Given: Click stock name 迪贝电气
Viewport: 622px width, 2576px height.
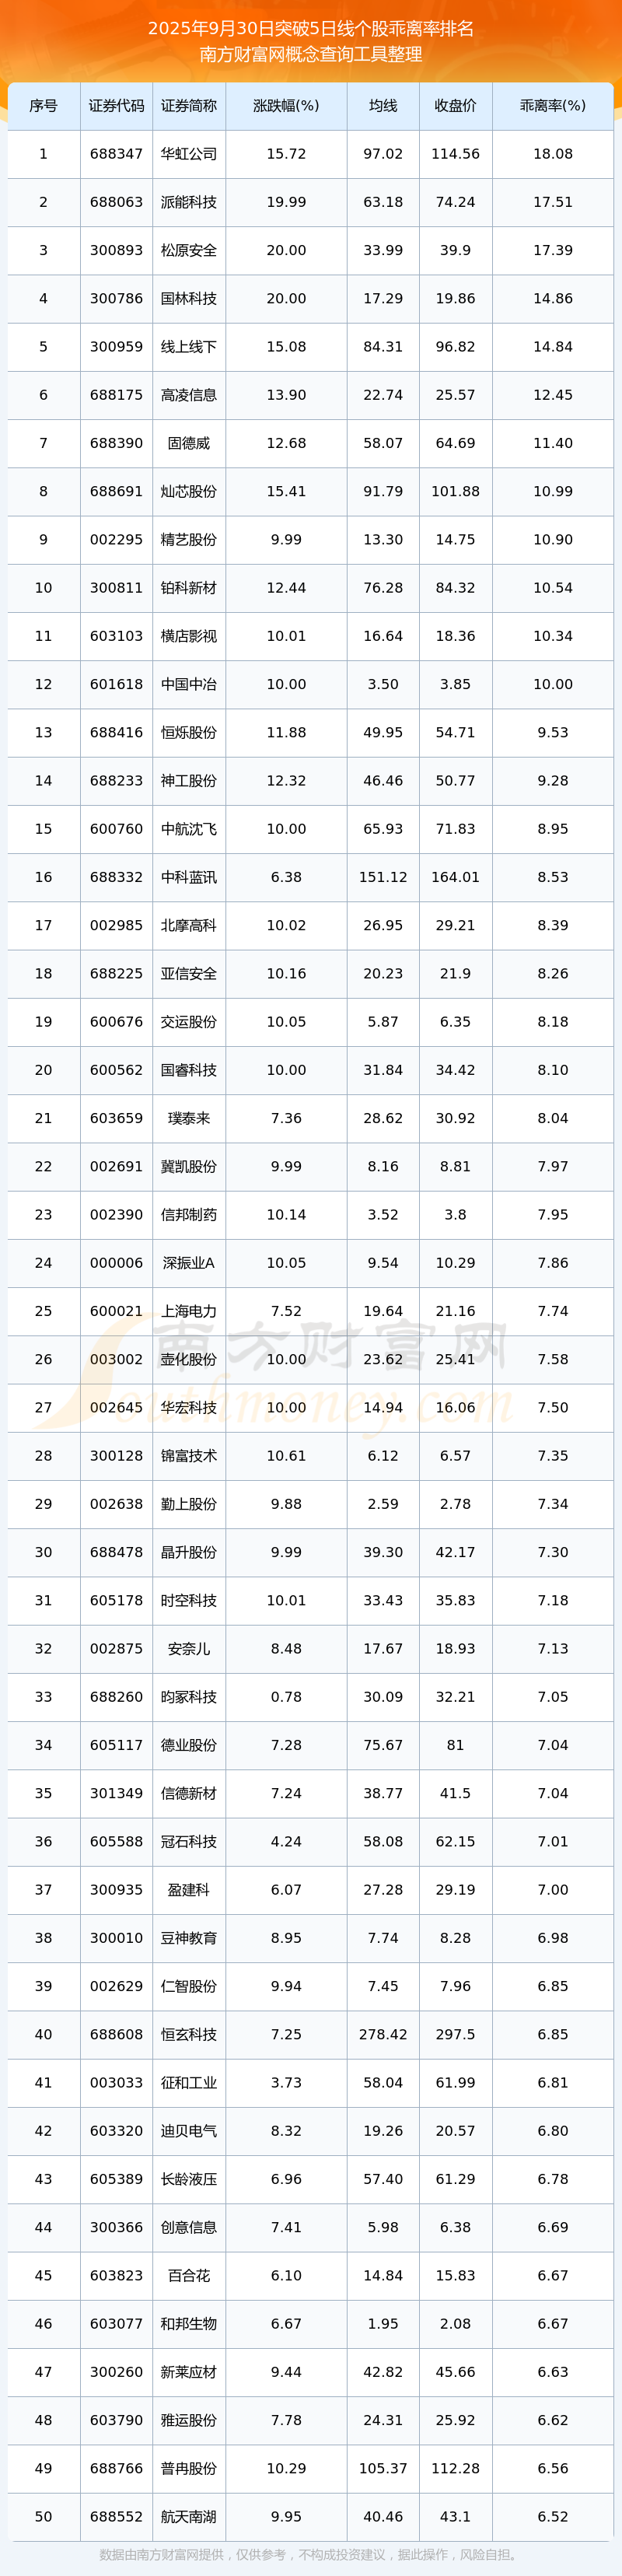Looking at the screenshot, I should (x=189, y=2130).
